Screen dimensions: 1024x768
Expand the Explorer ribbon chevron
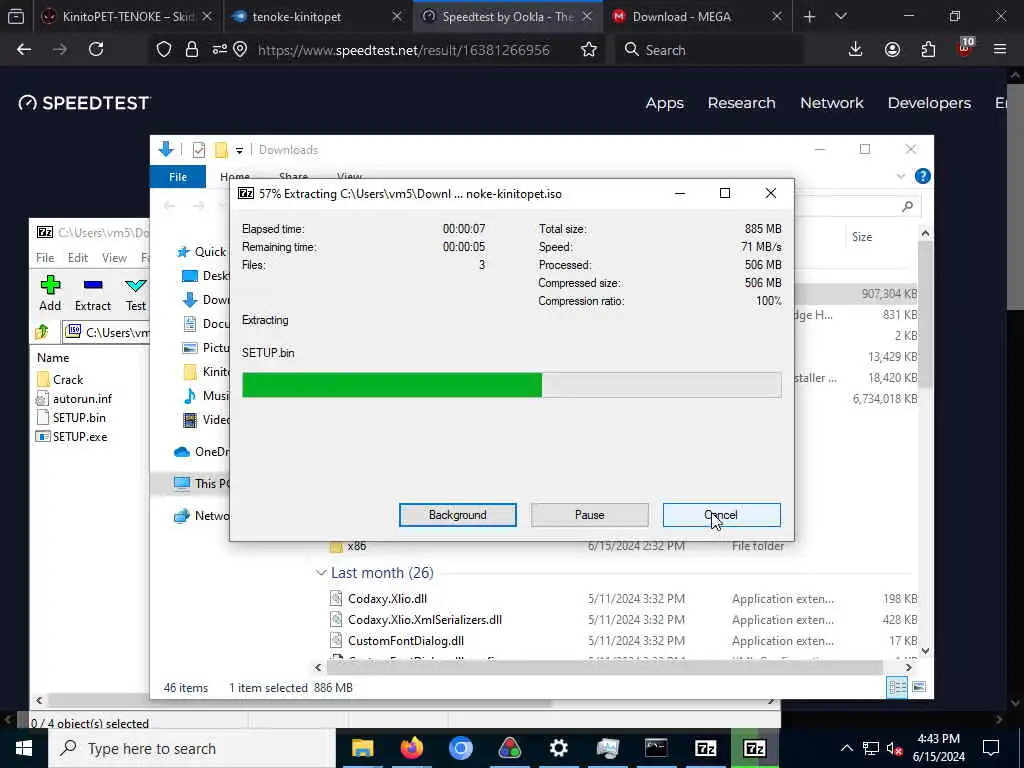click(x=901, y=176)
